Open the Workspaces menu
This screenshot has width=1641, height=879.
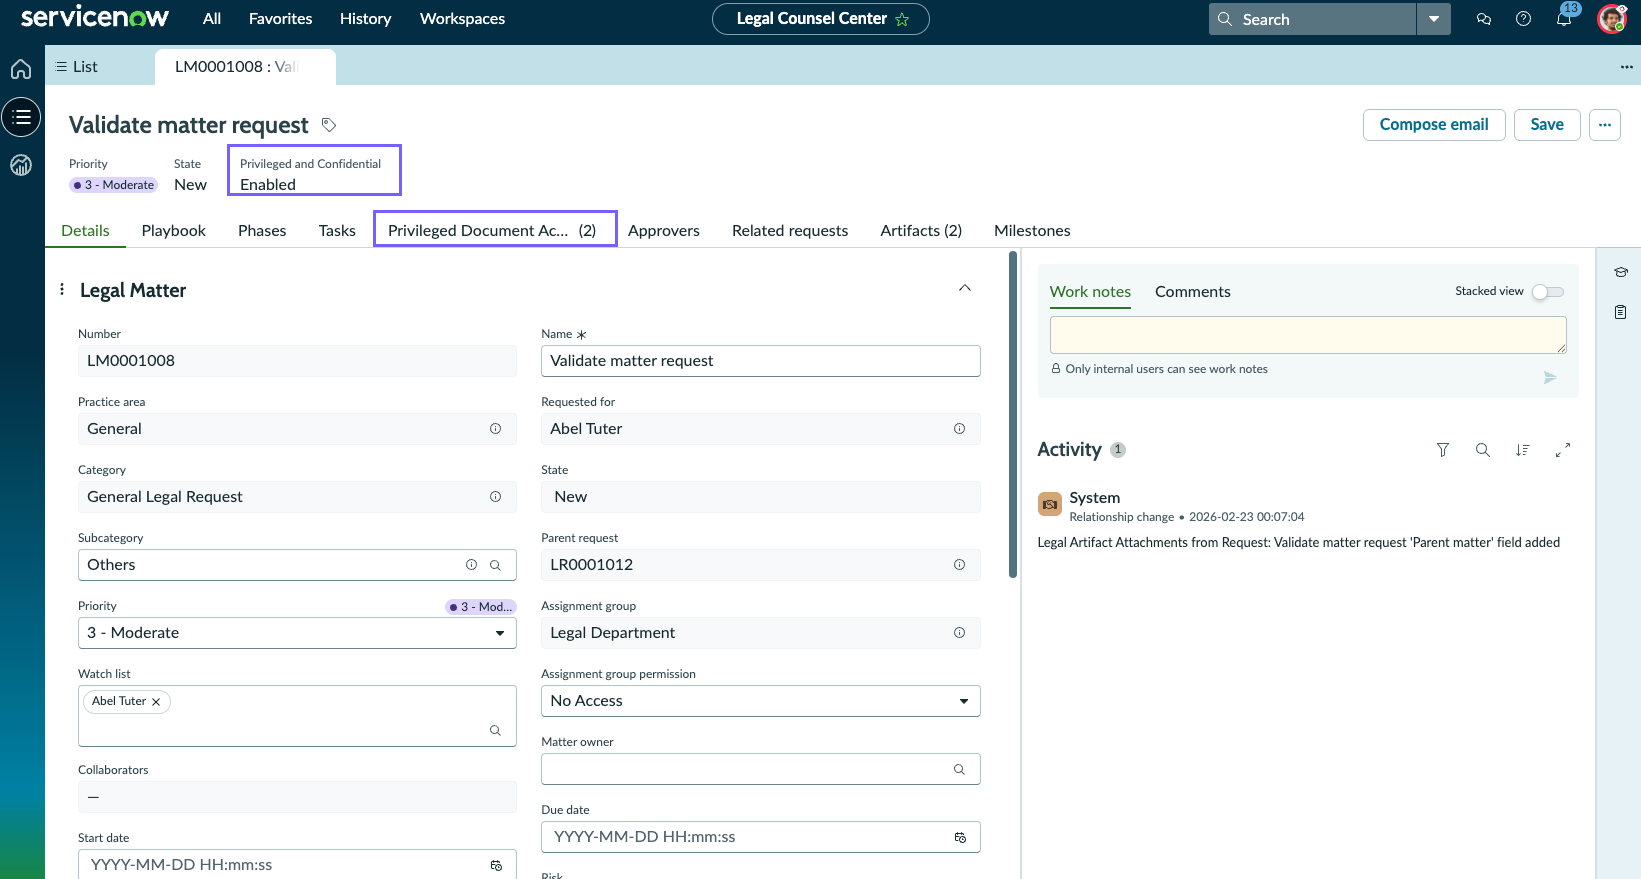(462, 19)
